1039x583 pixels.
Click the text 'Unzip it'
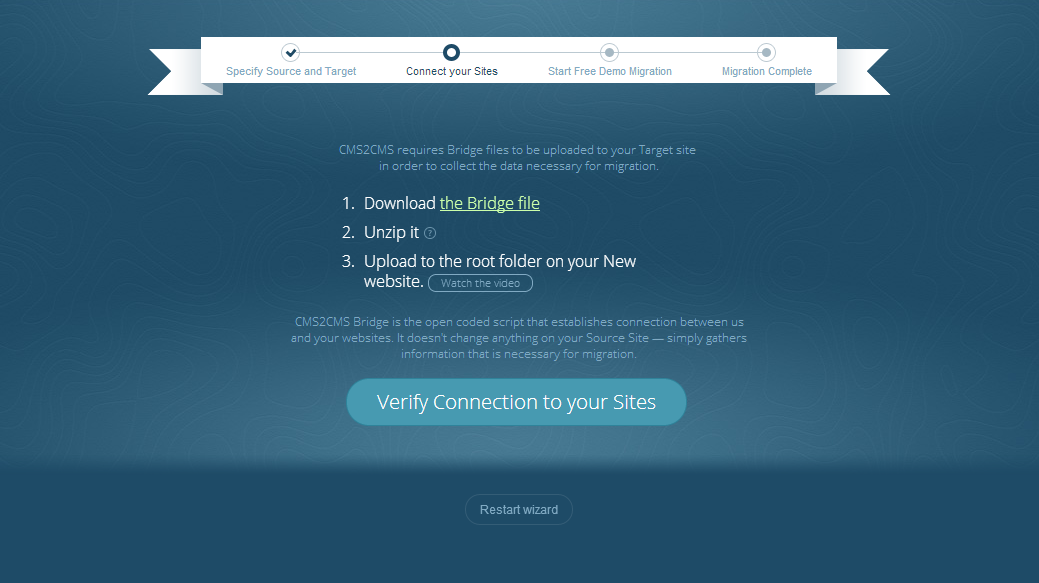(x=392, y=233)
